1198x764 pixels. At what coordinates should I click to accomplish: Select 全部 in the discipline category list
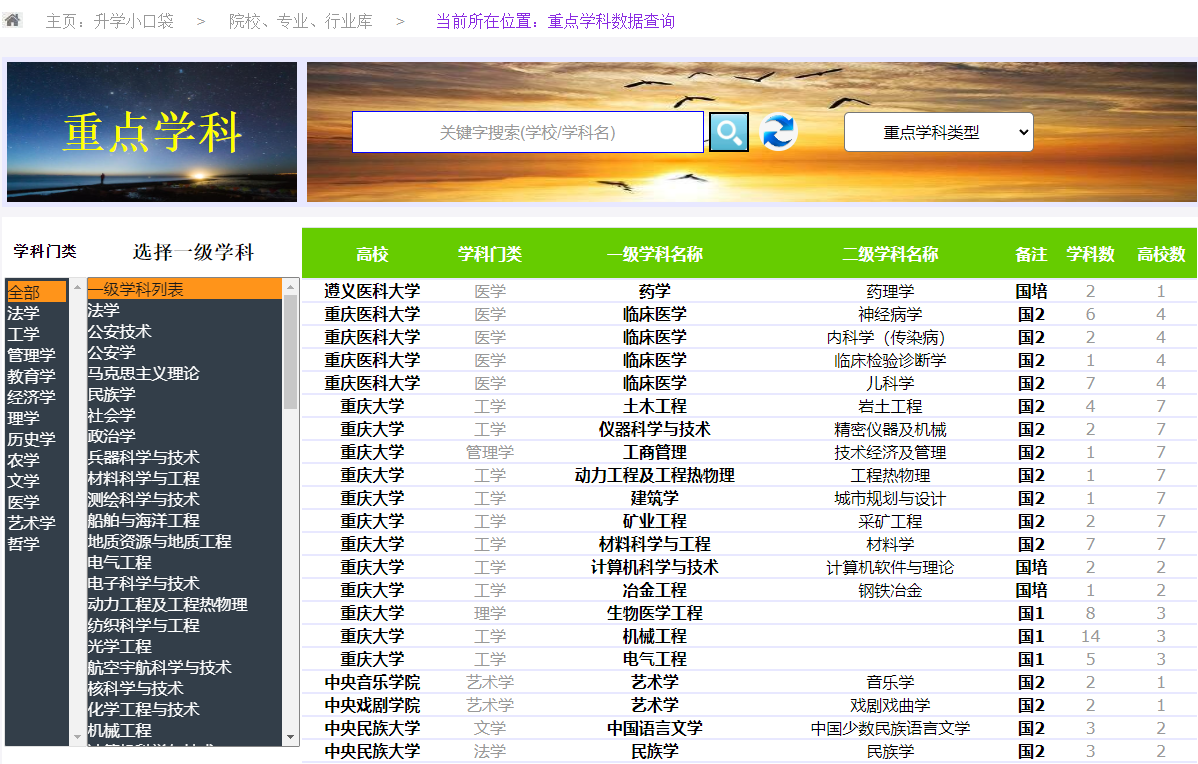click(x=23, y=292)
